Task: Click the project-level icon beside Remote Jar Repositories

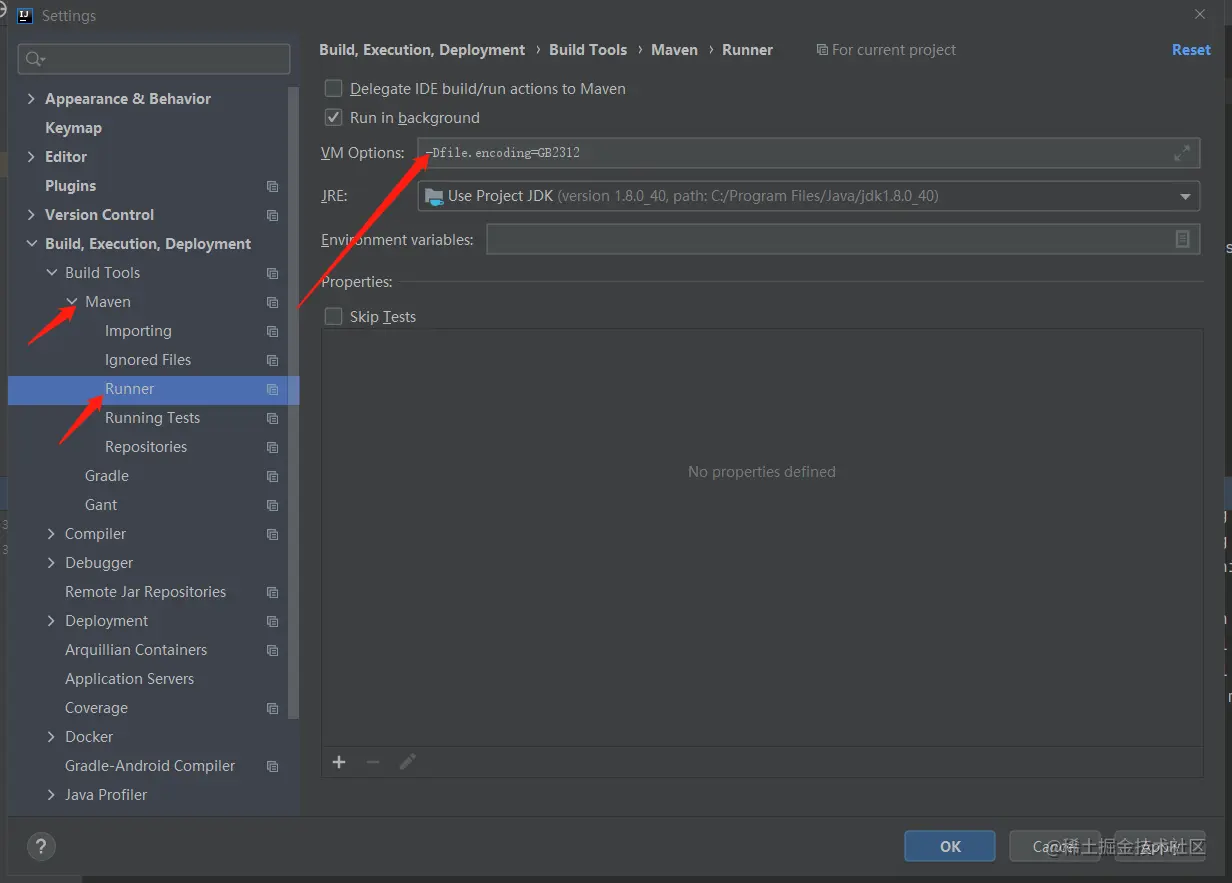Action: tap(272, 592)
